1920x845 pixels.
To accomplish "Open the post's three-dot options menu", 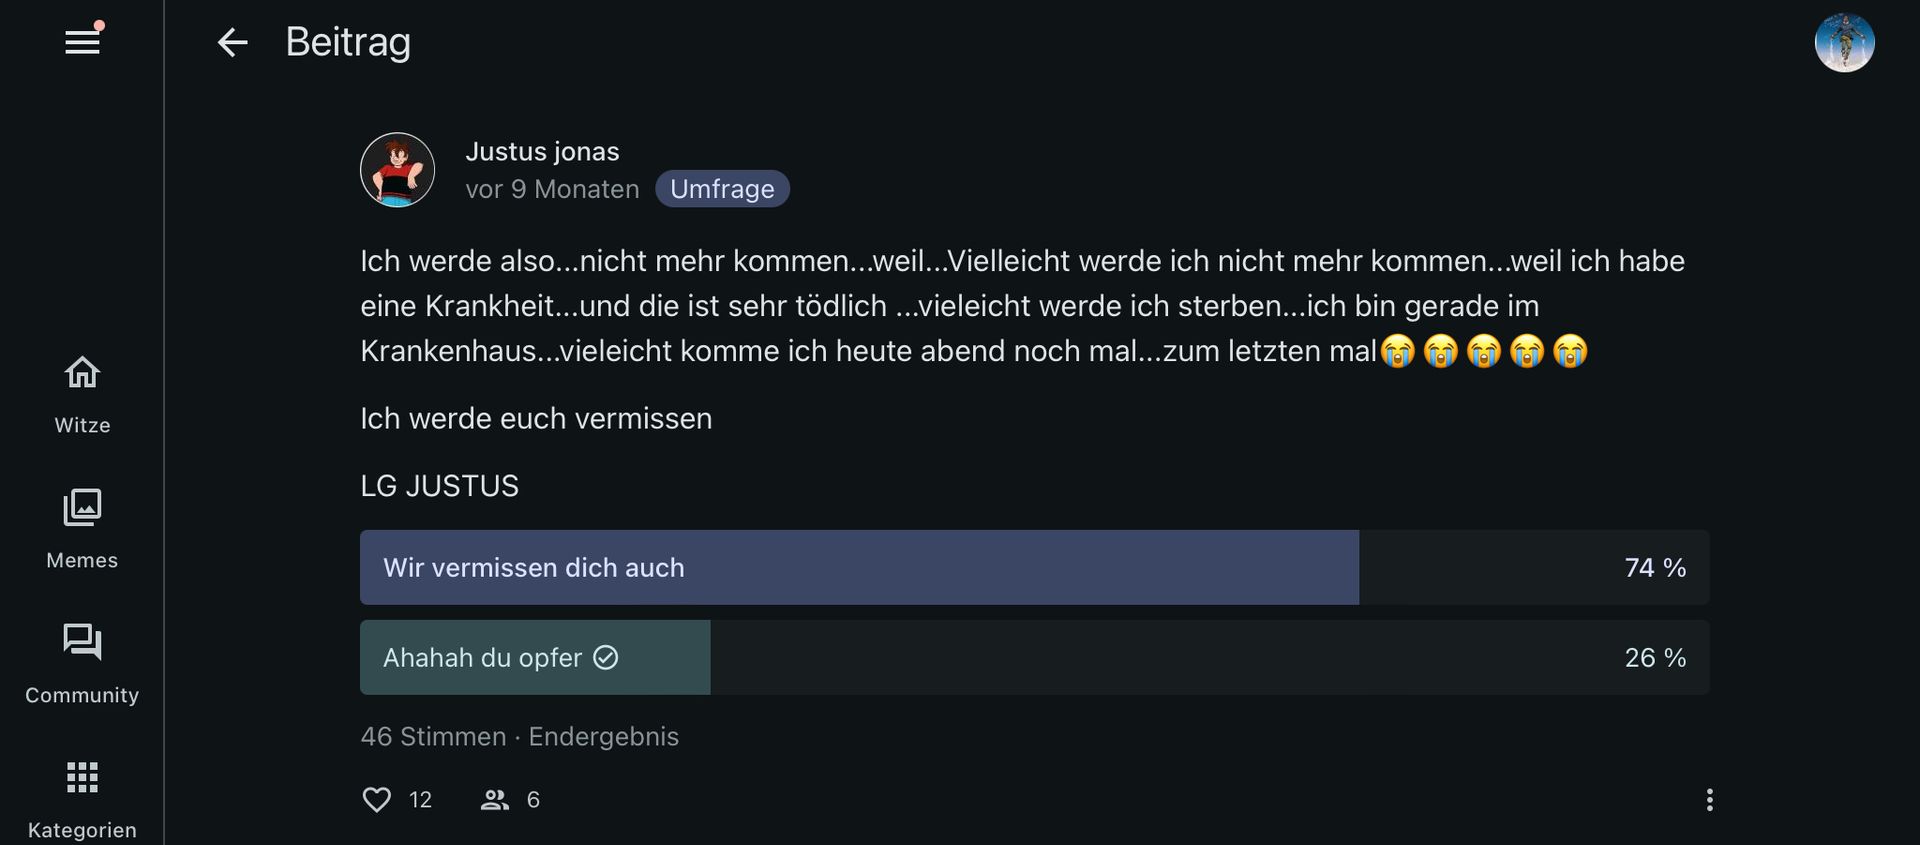I will click(x=1709, y=800).
